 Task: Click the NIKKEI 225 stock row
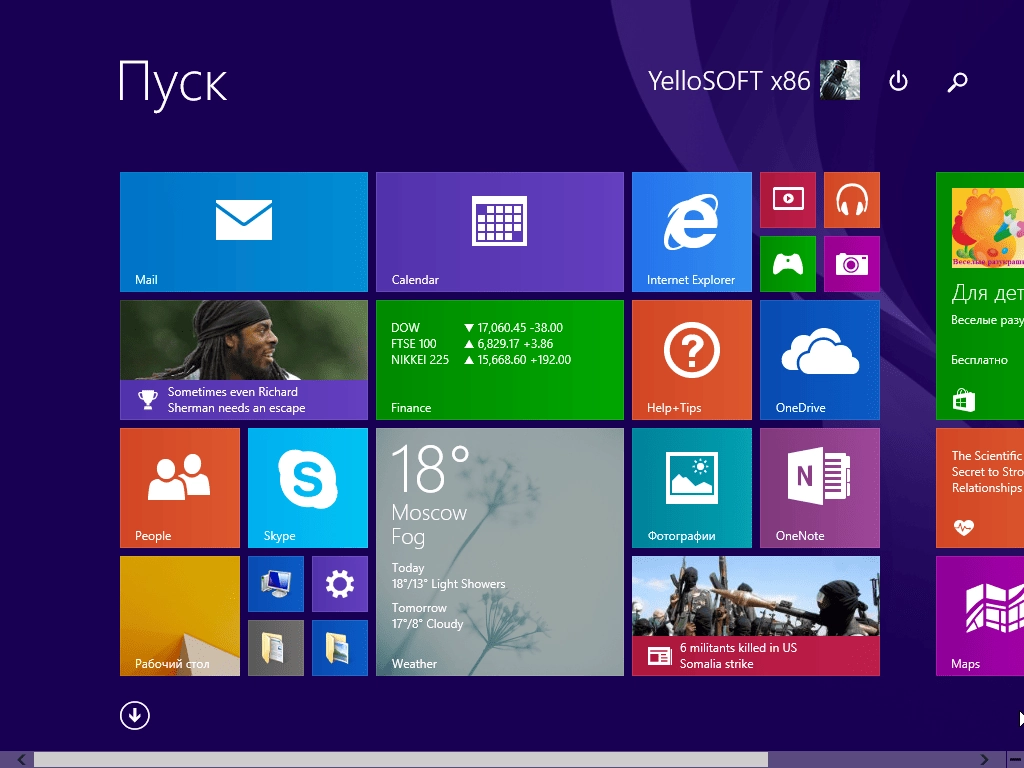tap(481, 360)
